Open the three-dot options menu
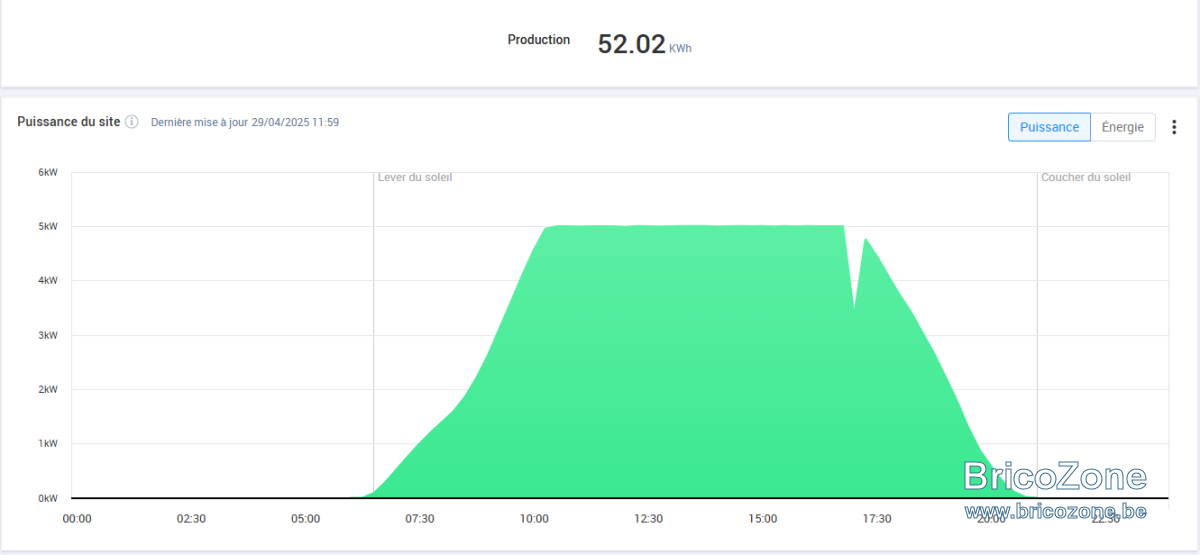The height and width of the screenshot is (555, 1200). click(1174, 127)
